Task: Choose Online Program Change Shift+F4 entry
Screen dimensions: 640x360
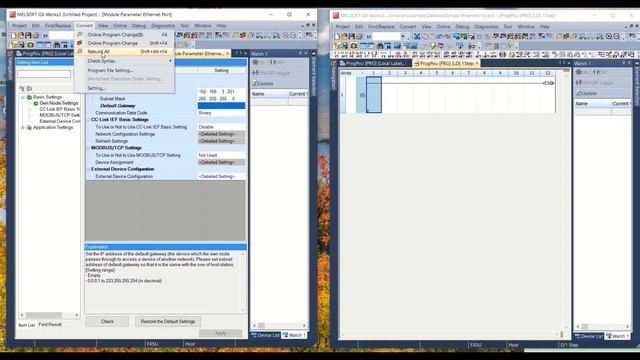Action: pos(125,43)
